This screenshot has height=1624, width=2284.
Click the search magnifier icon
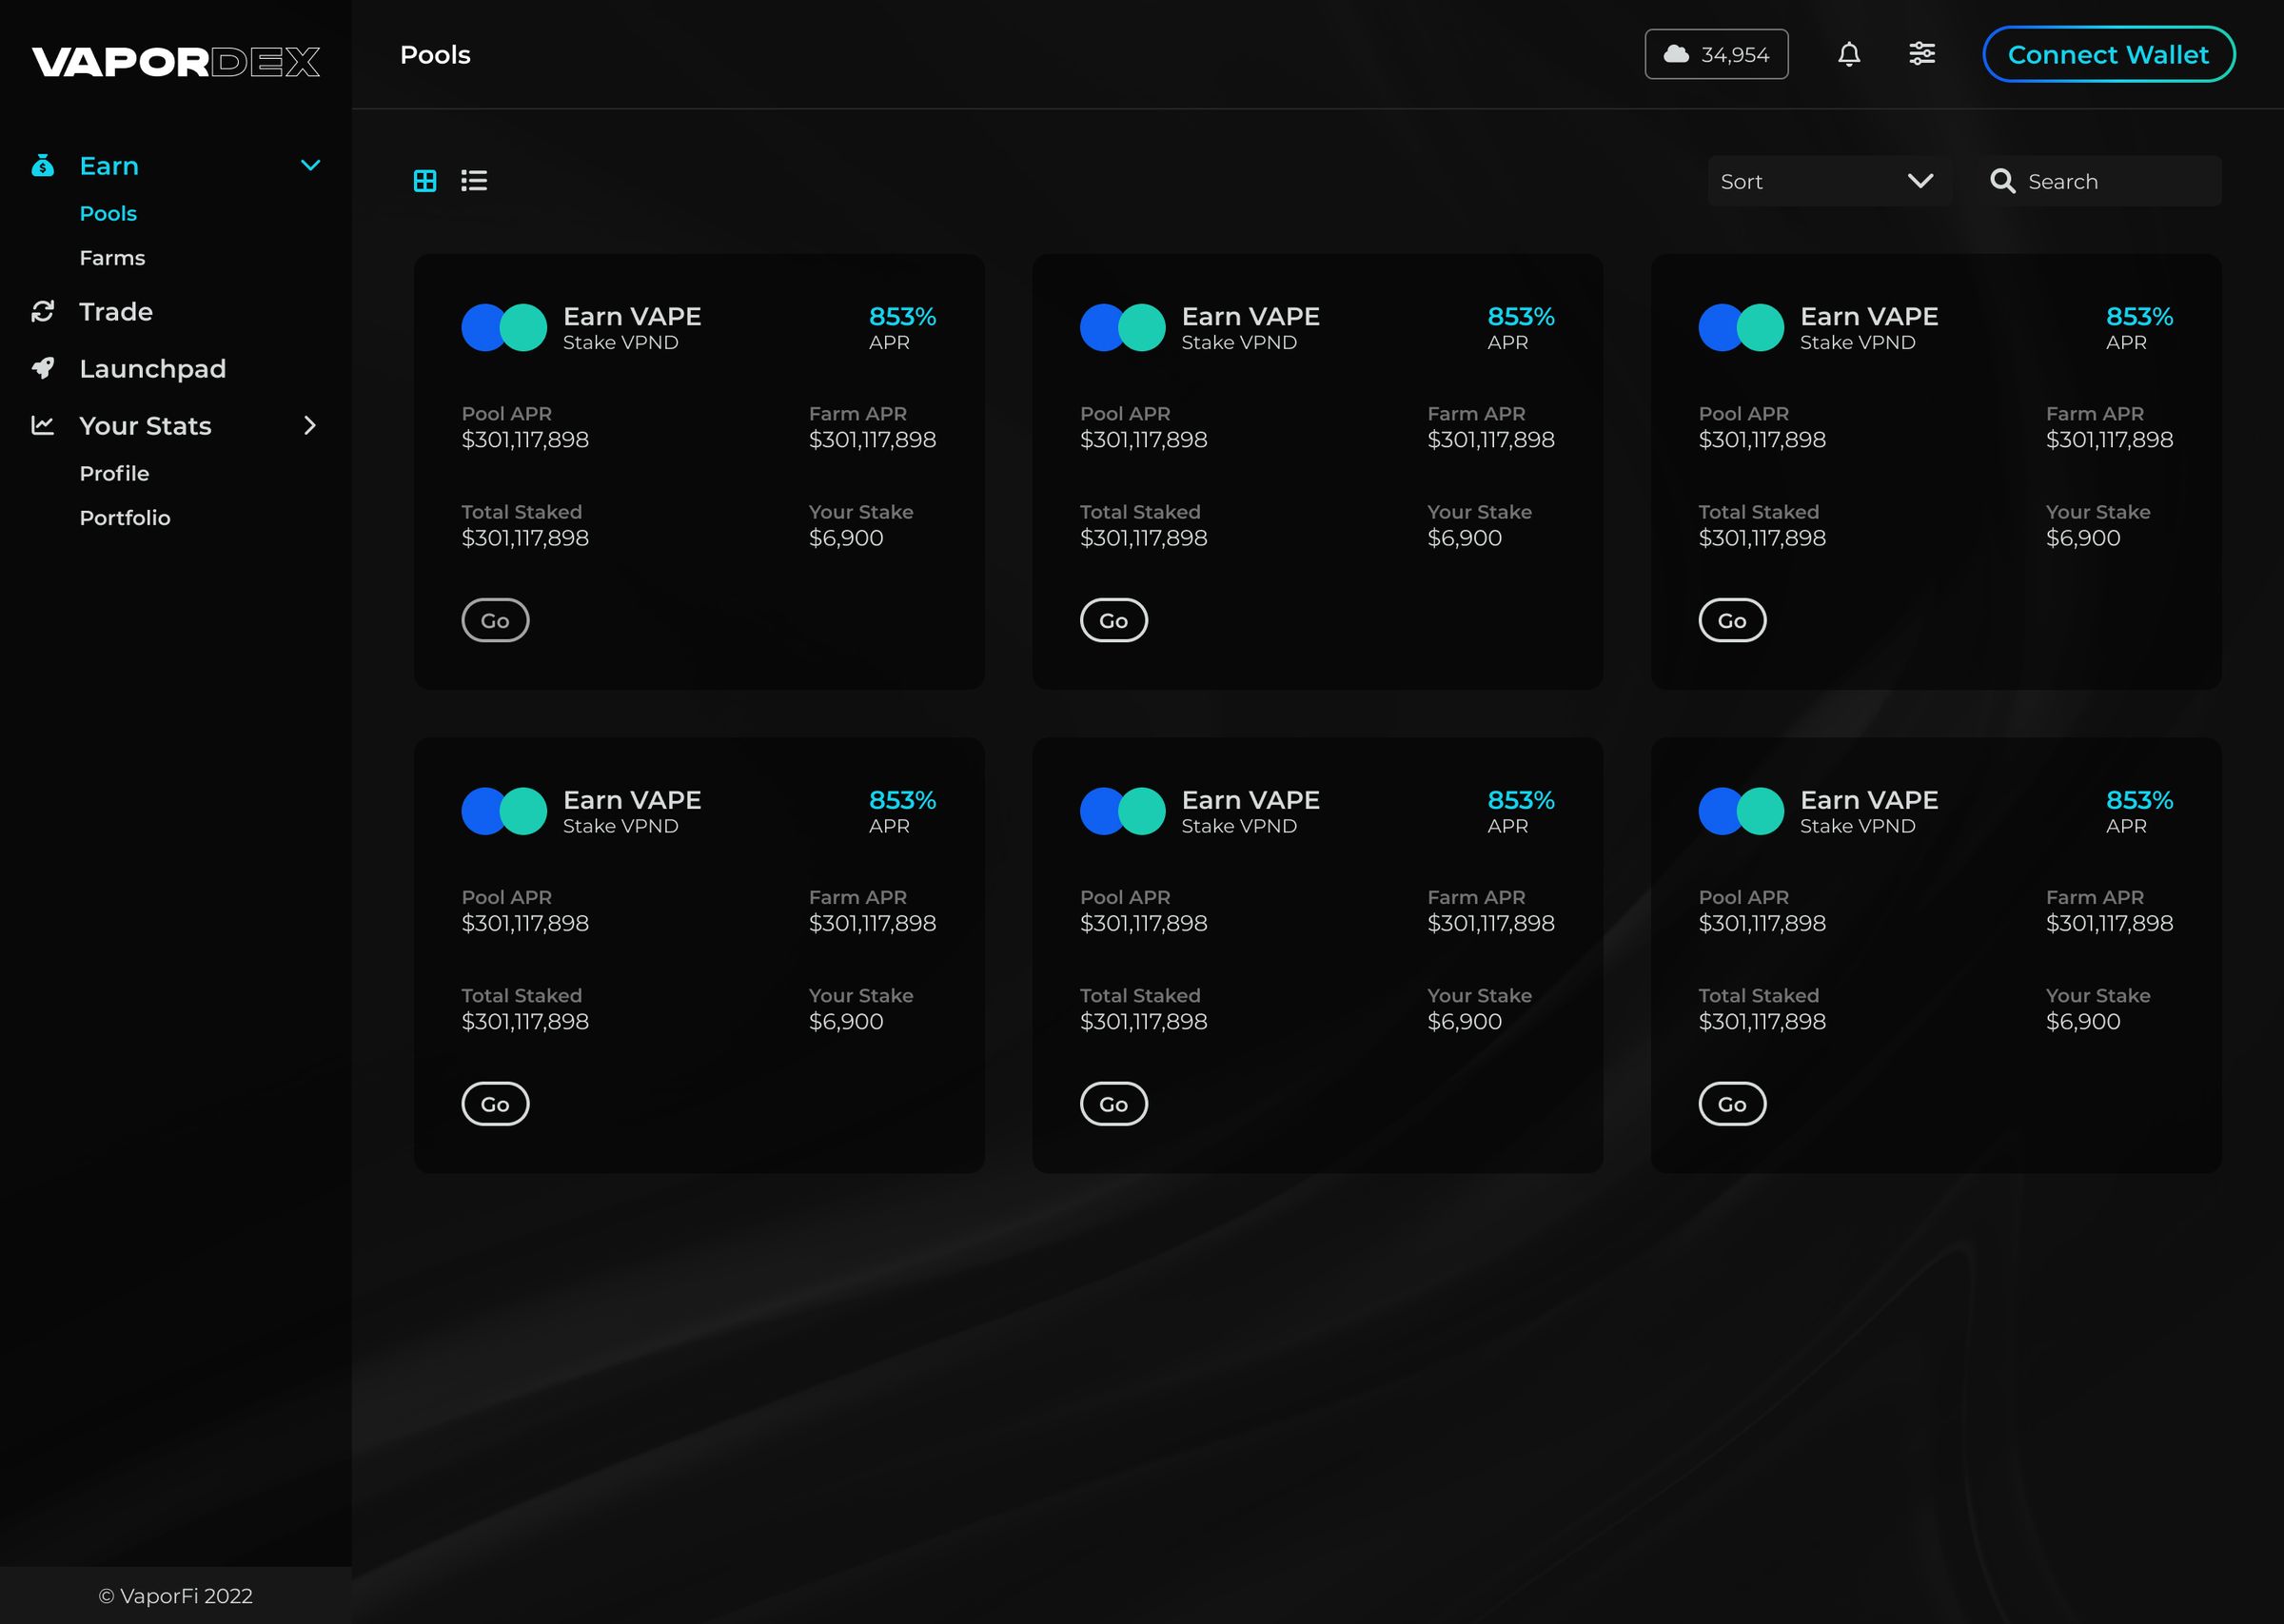[2002, 181]
